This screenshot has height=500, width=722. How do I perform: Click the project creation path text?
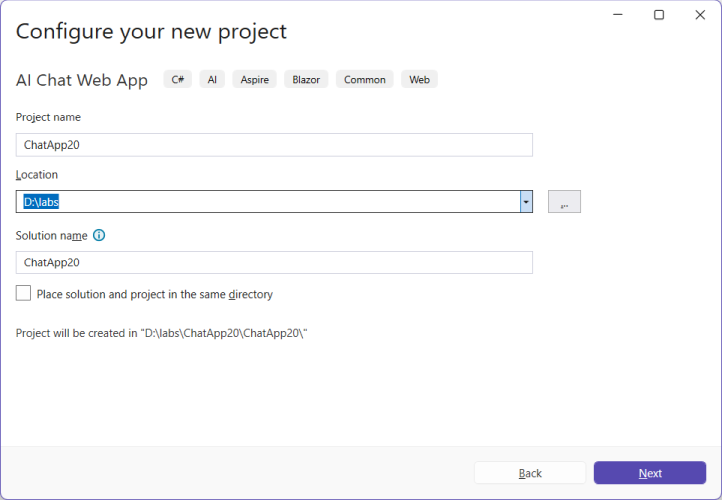pos(162,333)
